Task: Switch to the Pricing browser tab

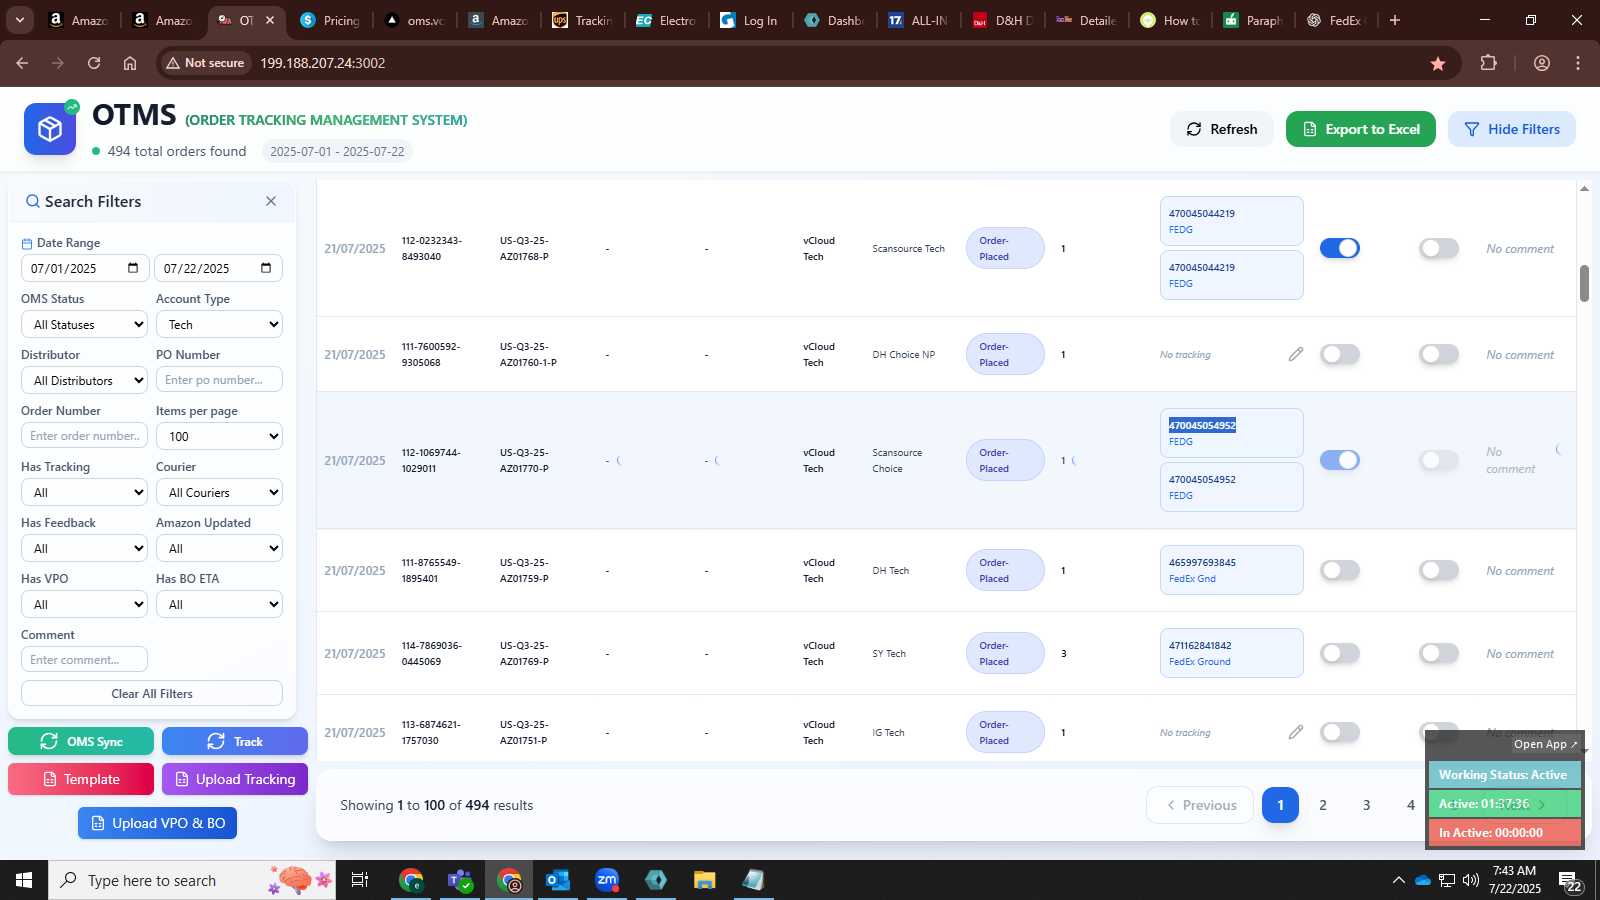Action: 330,20
